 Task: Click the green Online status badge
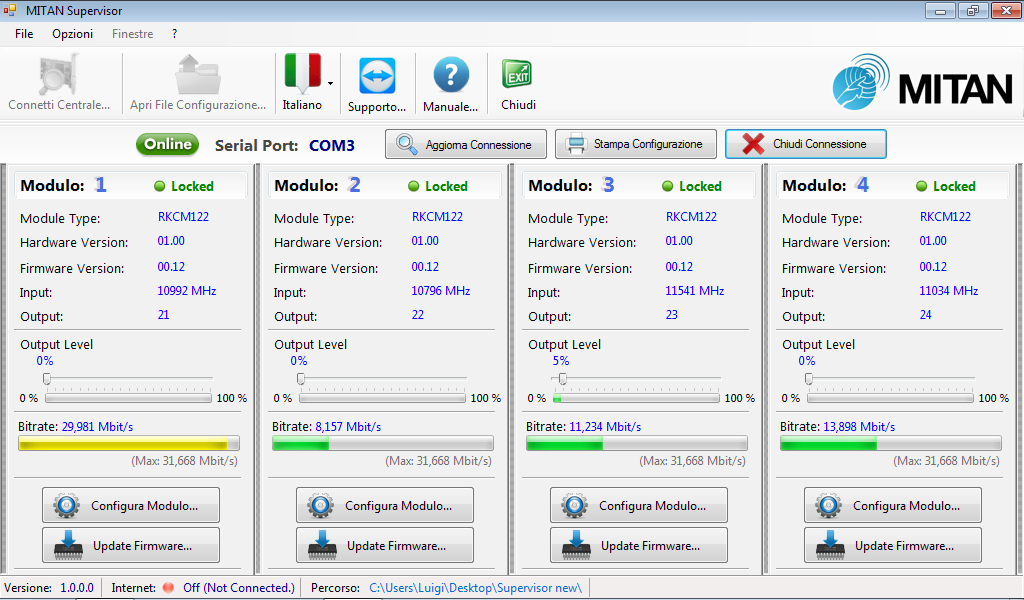click(x=168, y=144)
